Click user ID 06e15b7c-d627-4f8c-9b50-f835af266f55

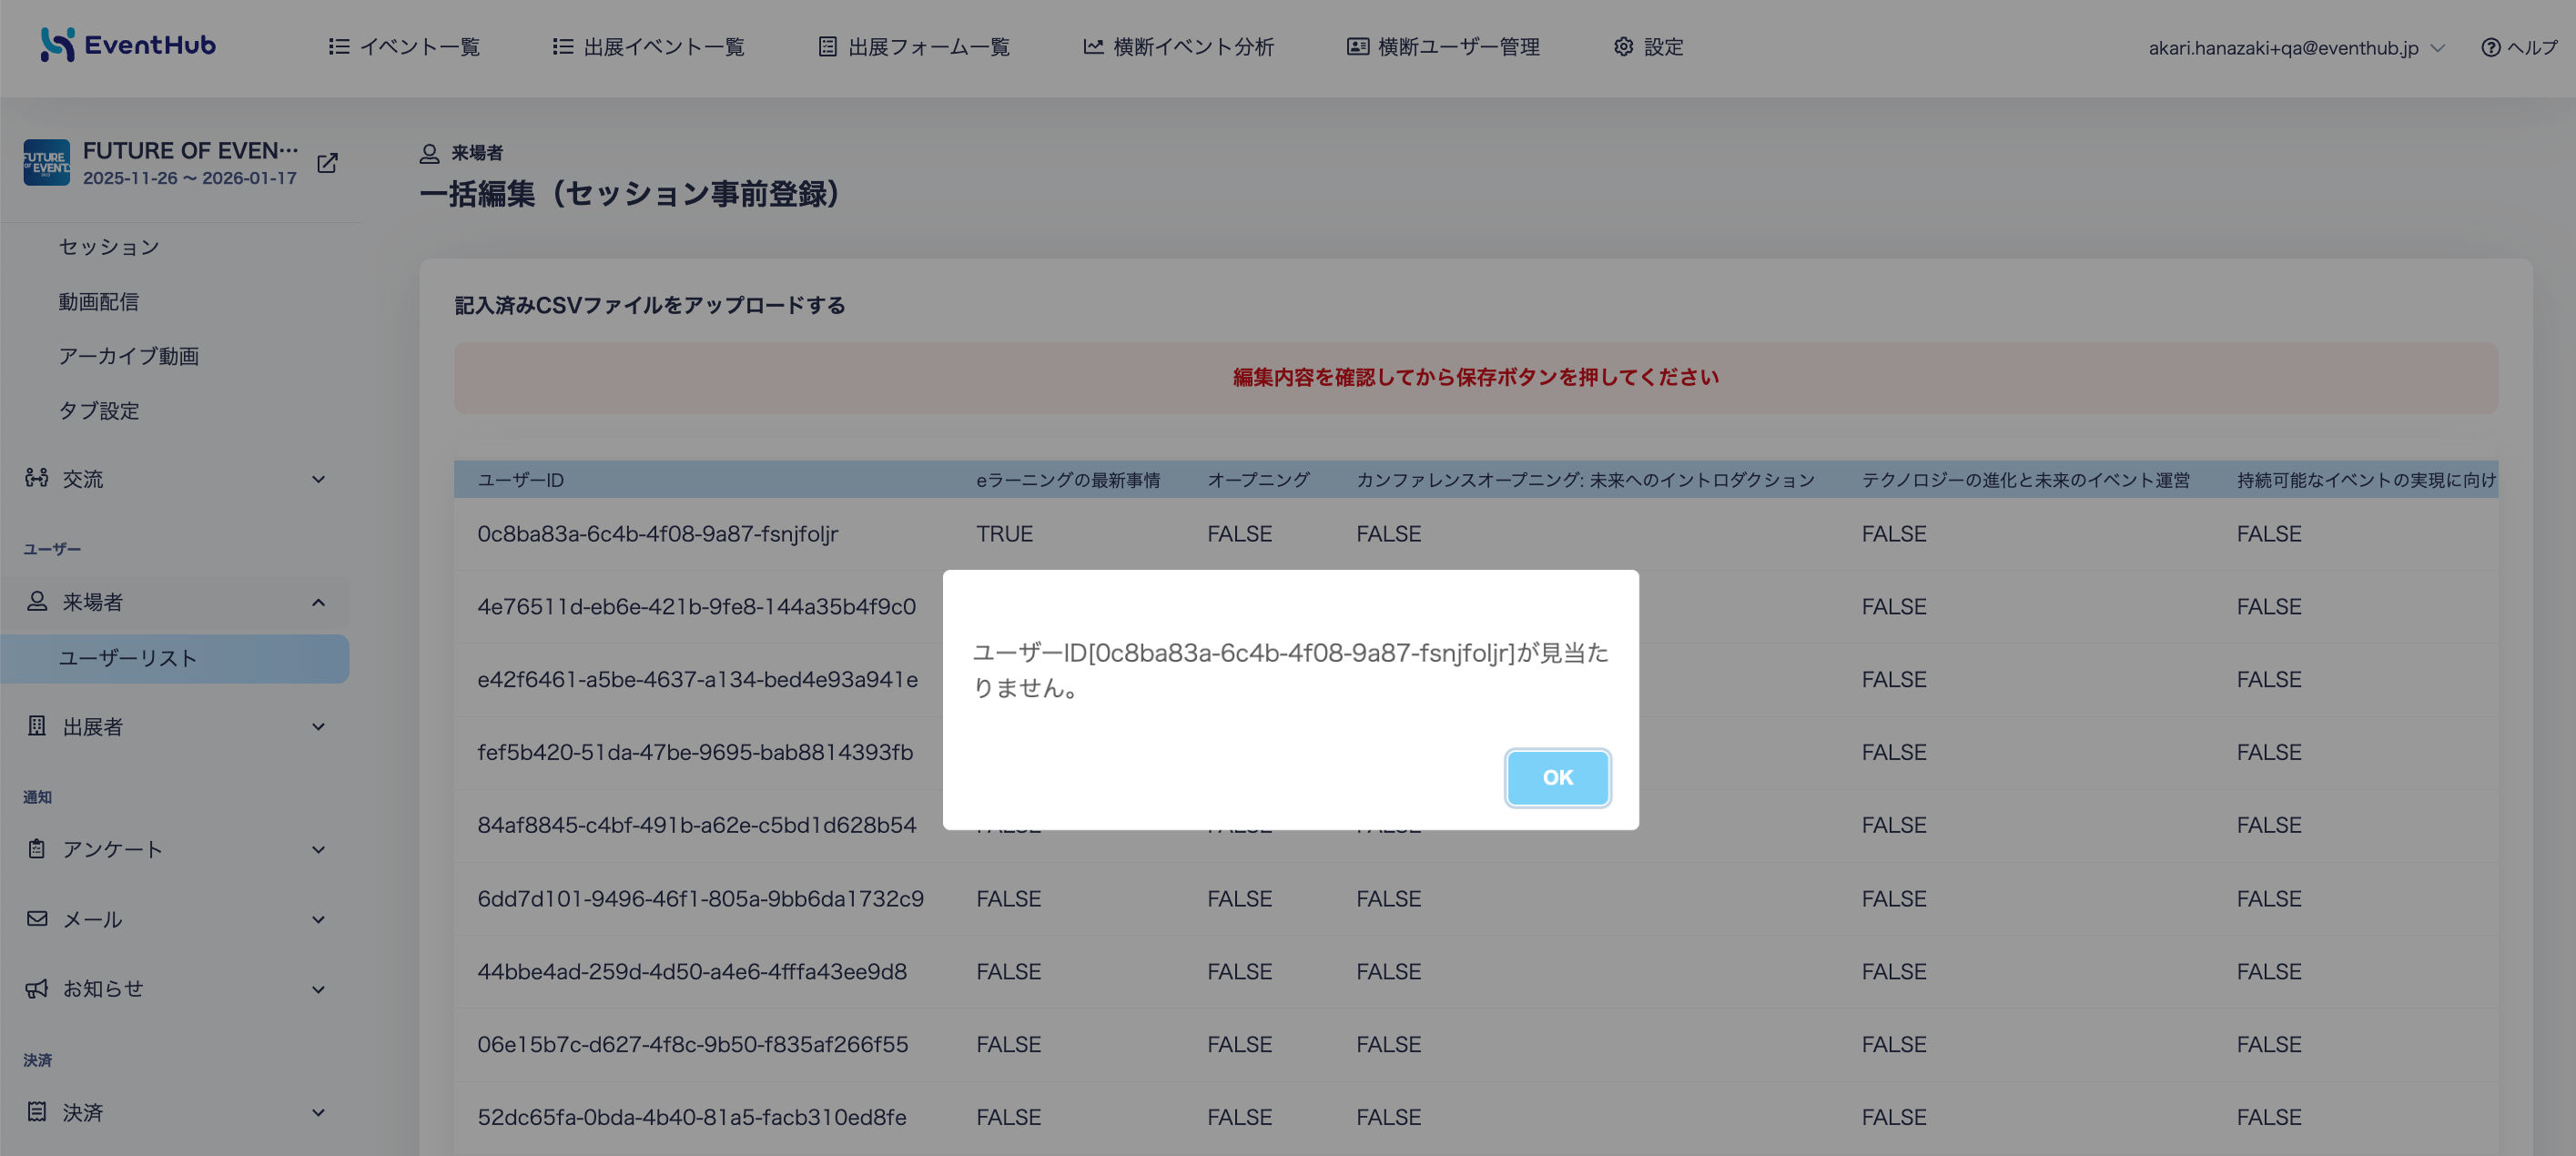[x=692, y=1045]
